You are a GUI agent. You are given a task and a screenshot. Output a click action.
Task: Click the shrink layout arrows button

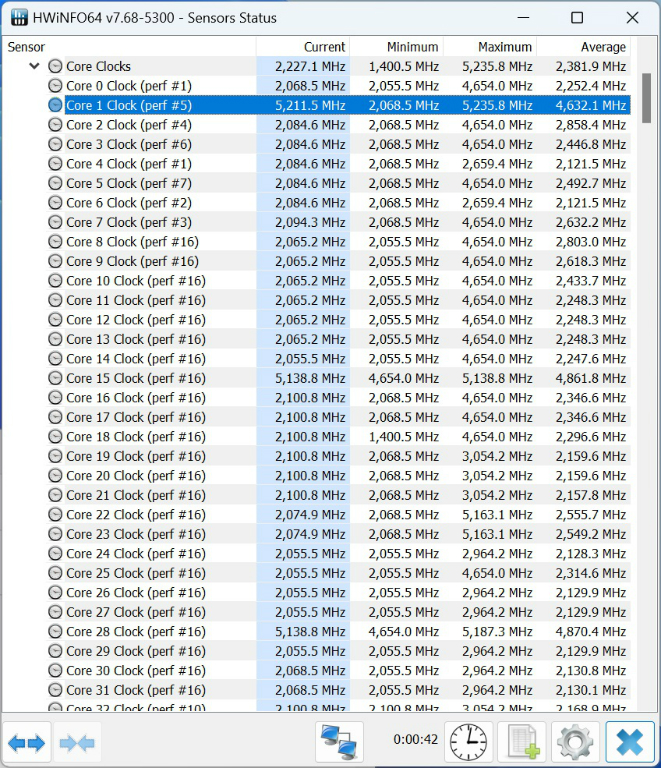[x=77, y=743]
